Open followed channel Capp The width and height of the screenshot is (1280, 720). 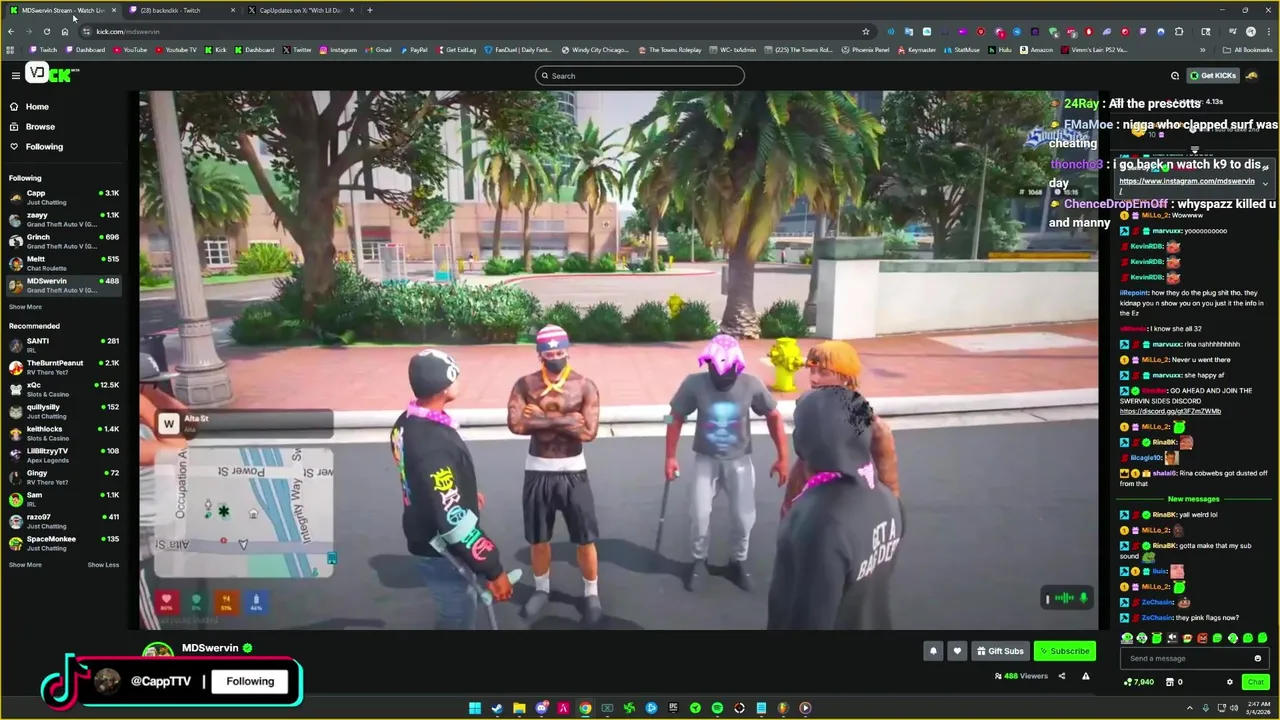coord(64,197)
